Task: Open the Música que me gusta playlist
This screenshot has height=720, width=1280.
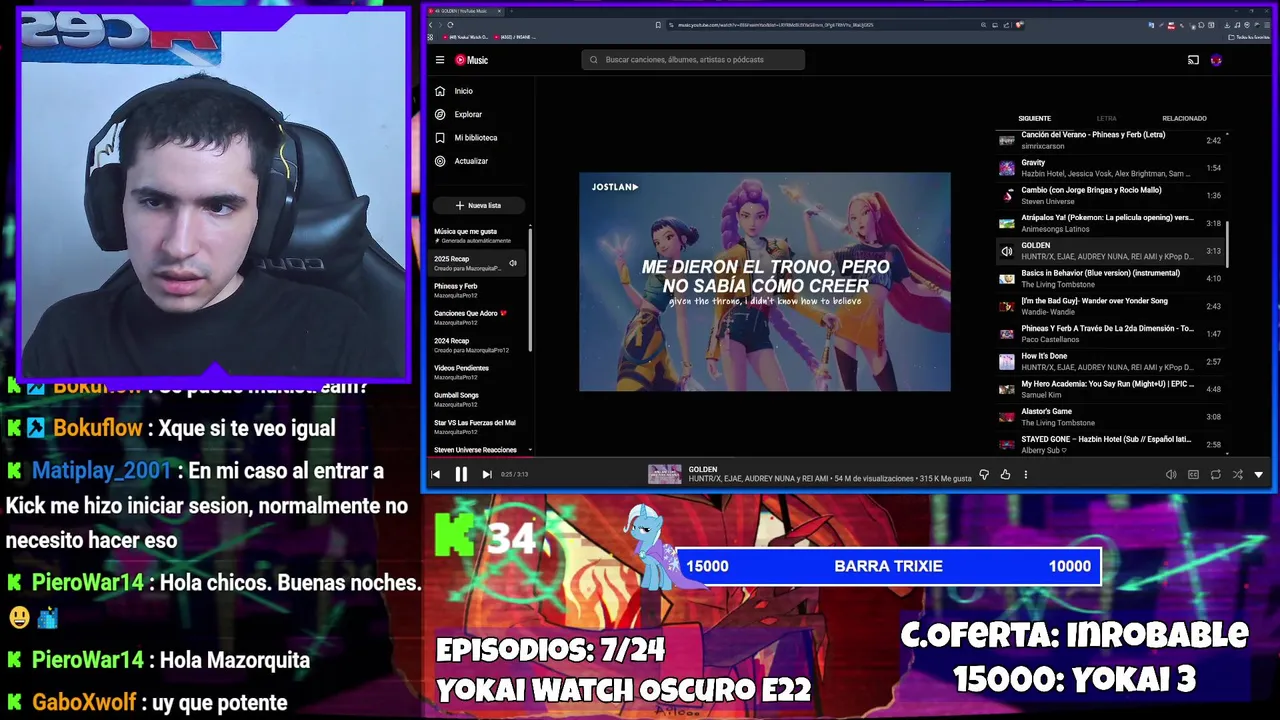Action: pos(478,236)
